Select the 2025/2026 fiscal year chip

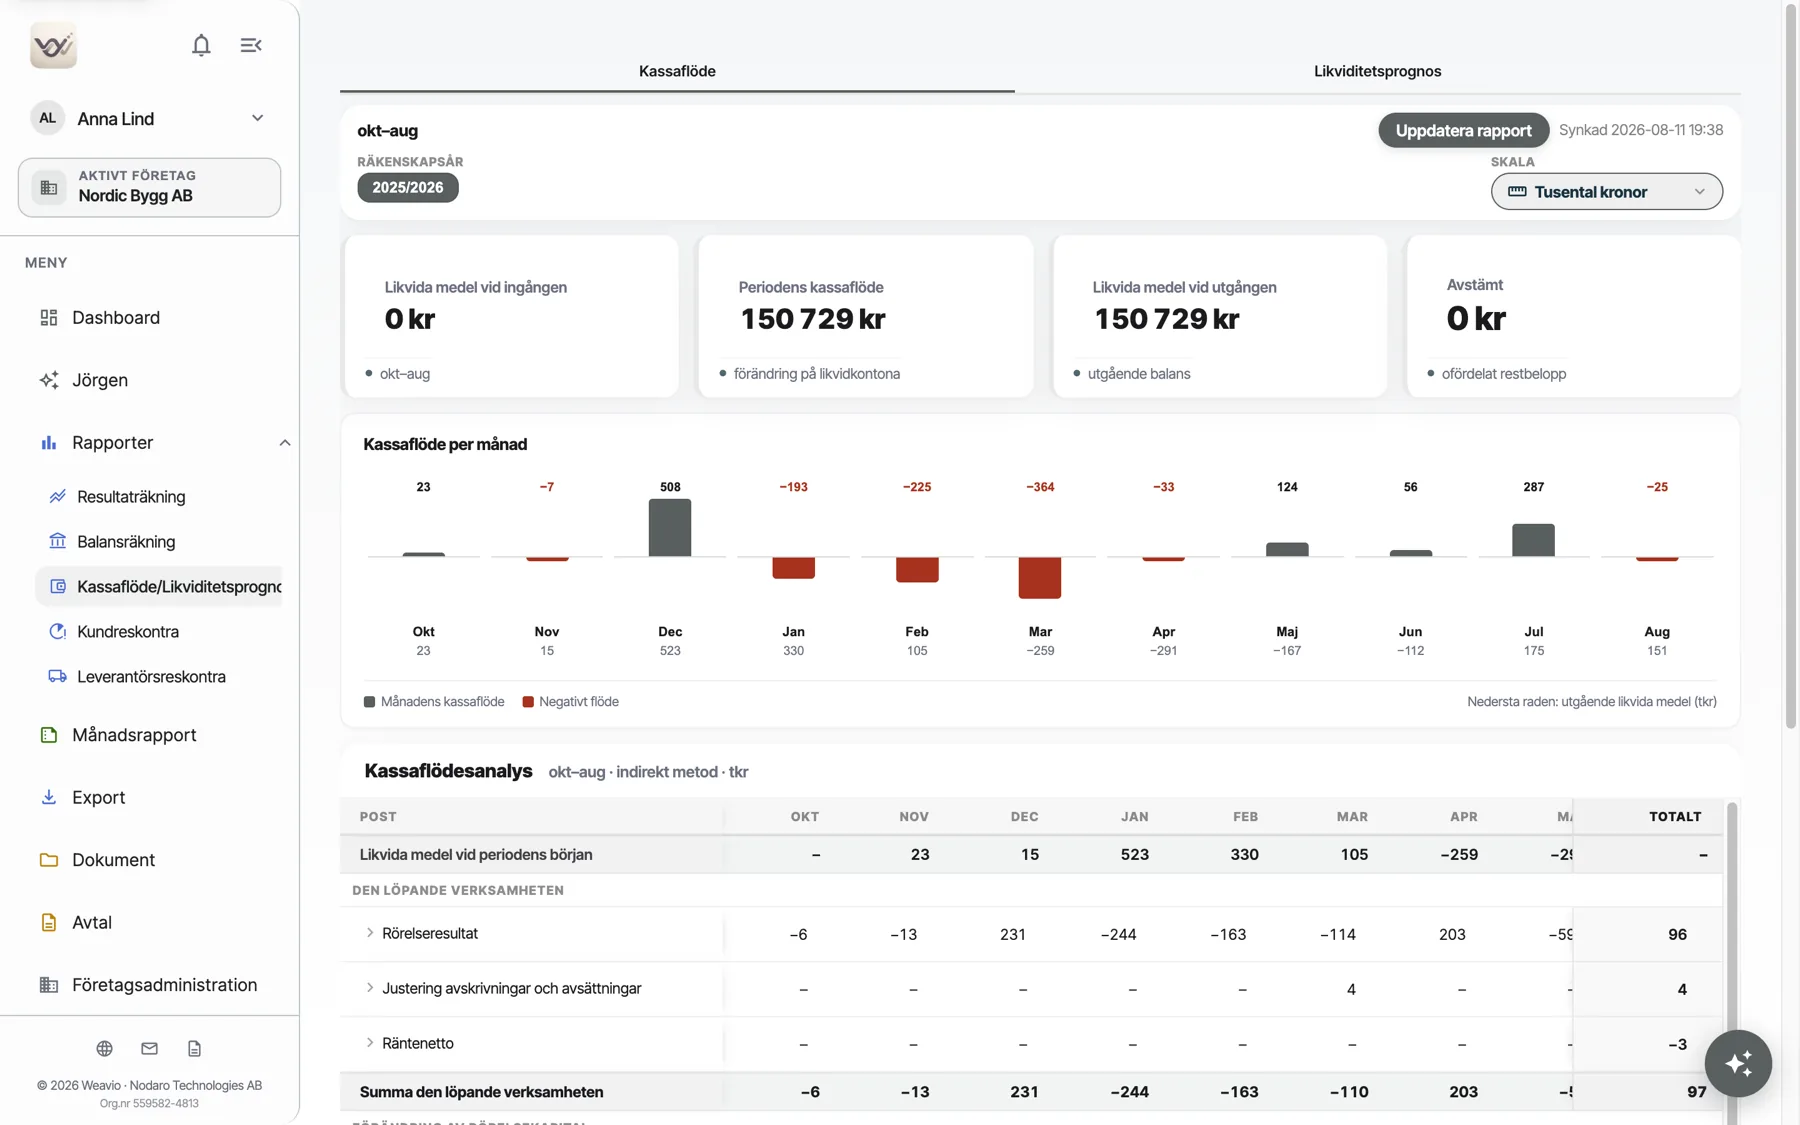tap(408, 188)
